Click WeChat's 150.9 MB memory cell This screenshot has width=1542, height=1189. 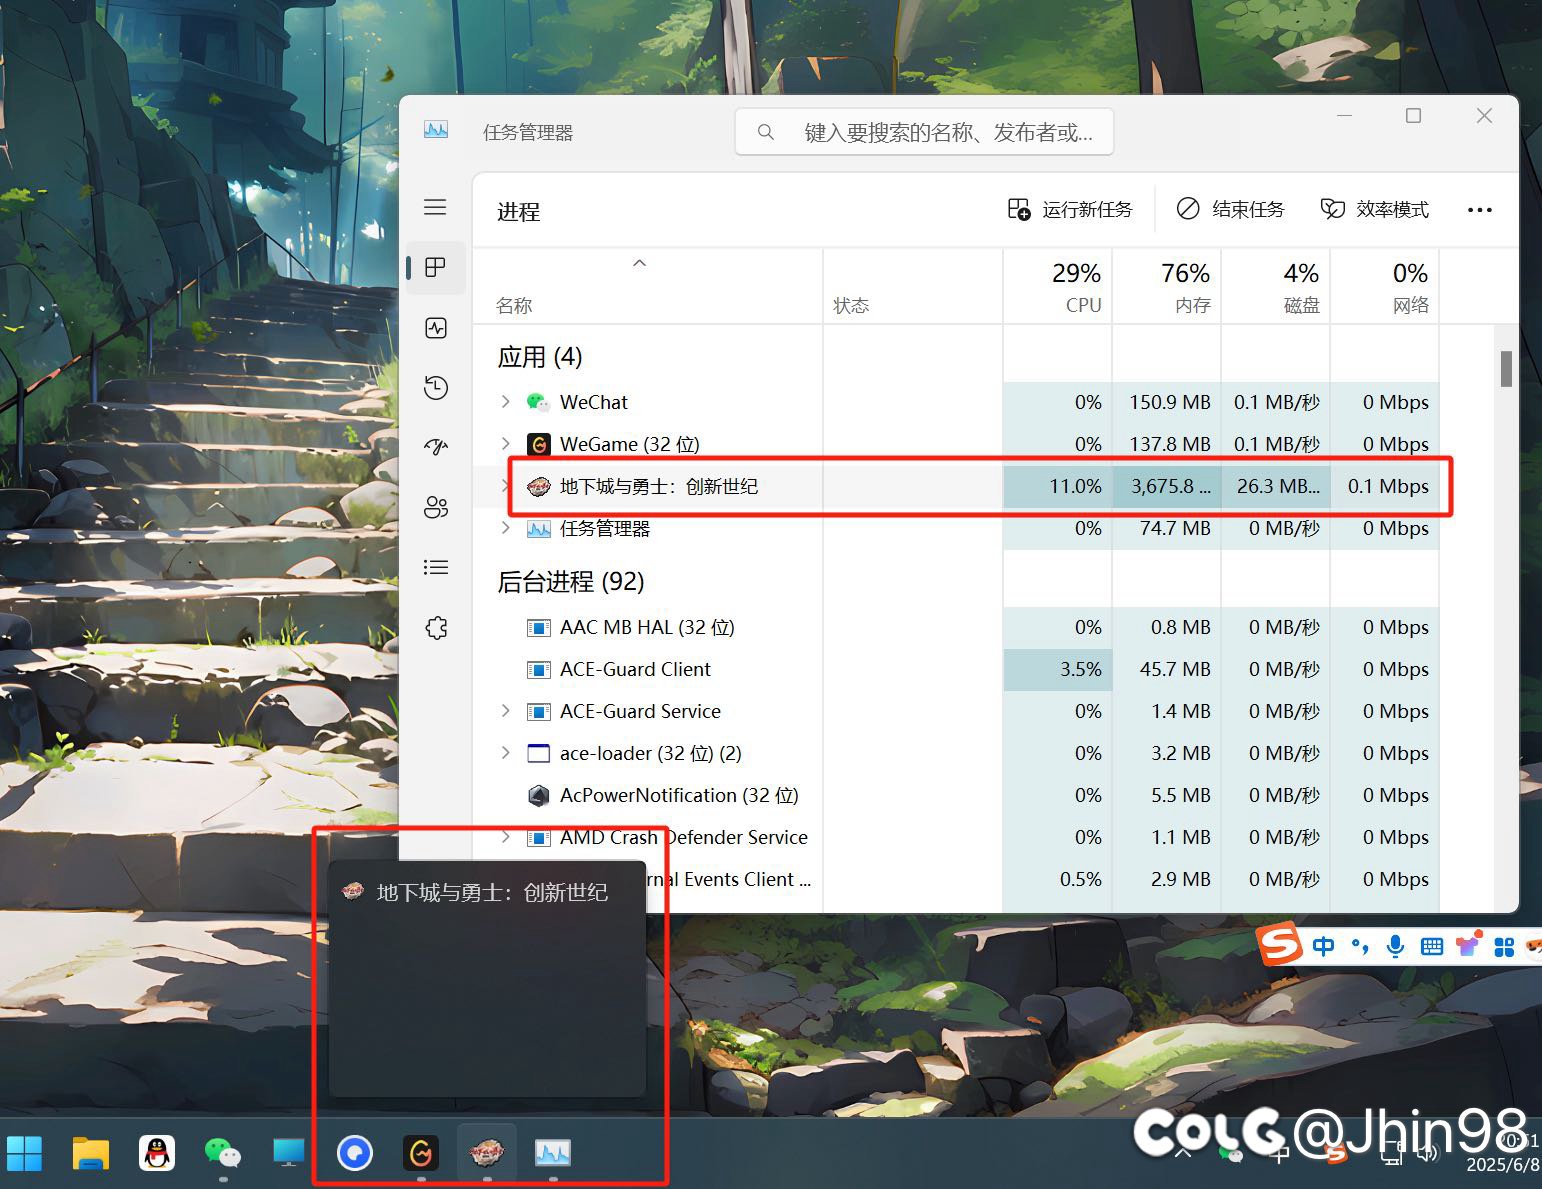[1167, 402]
